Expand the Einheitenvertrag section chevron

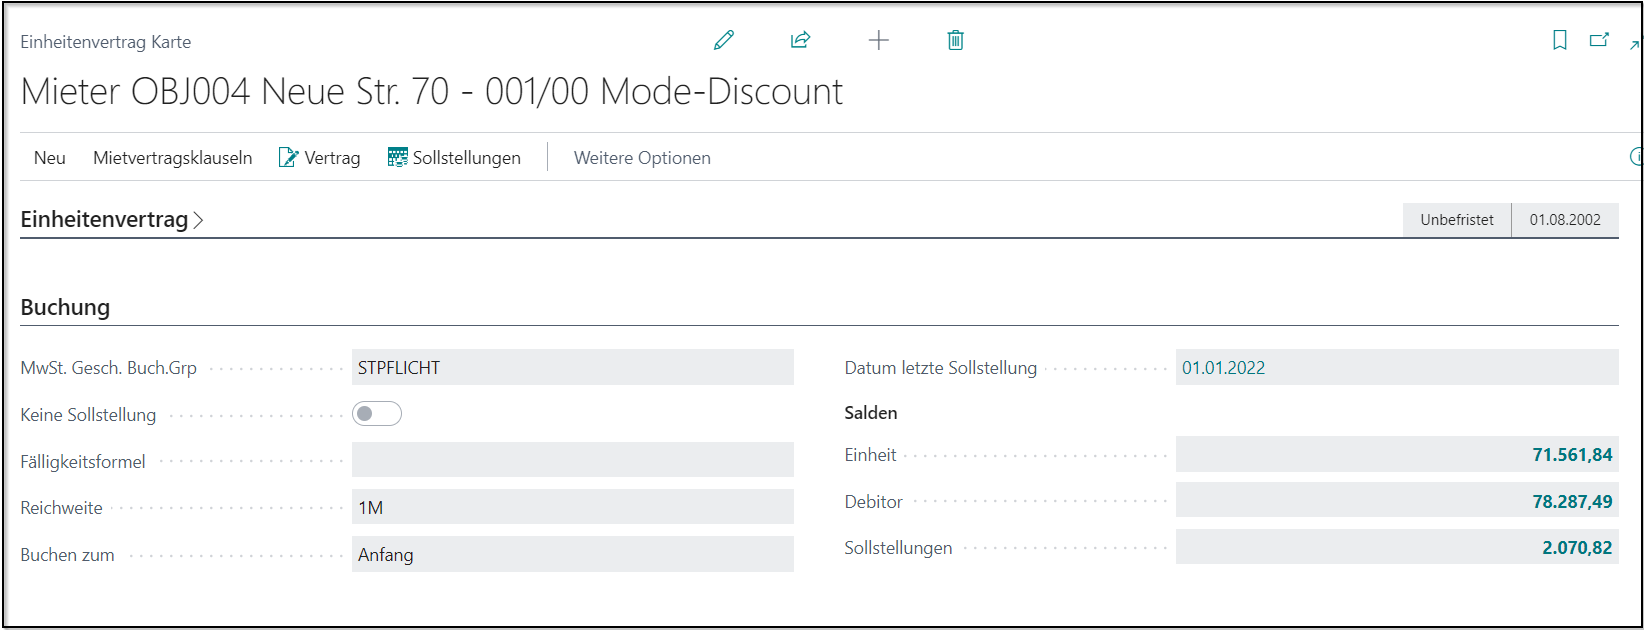[x=198, y=220]
